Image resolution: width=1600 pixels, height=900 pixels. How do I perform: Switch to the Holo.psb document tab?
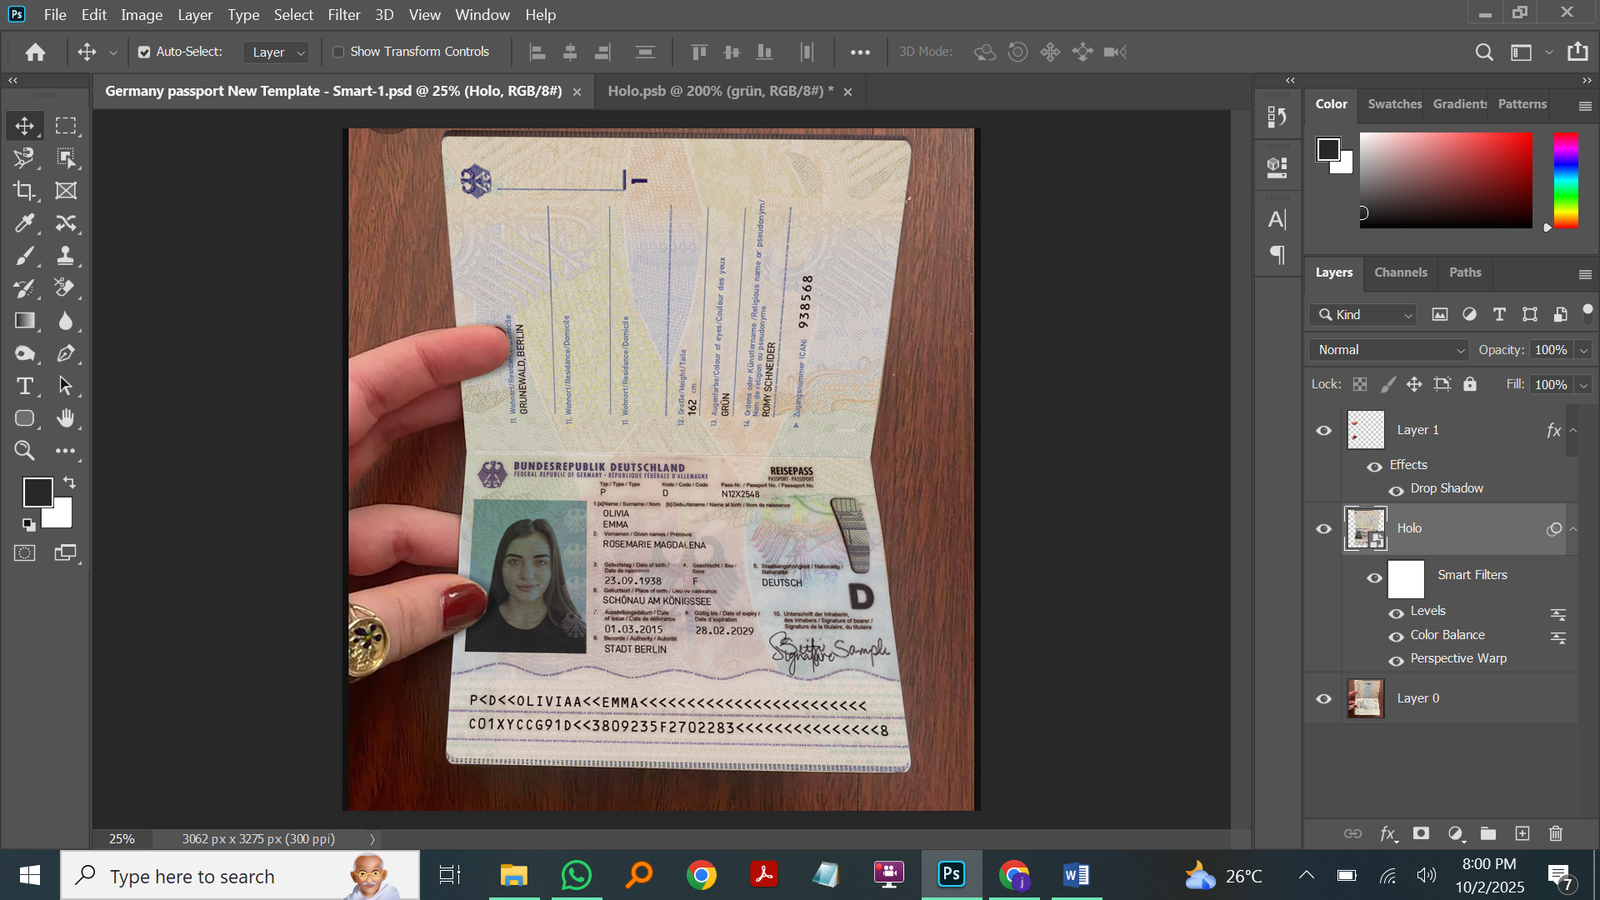coord(720,91)
